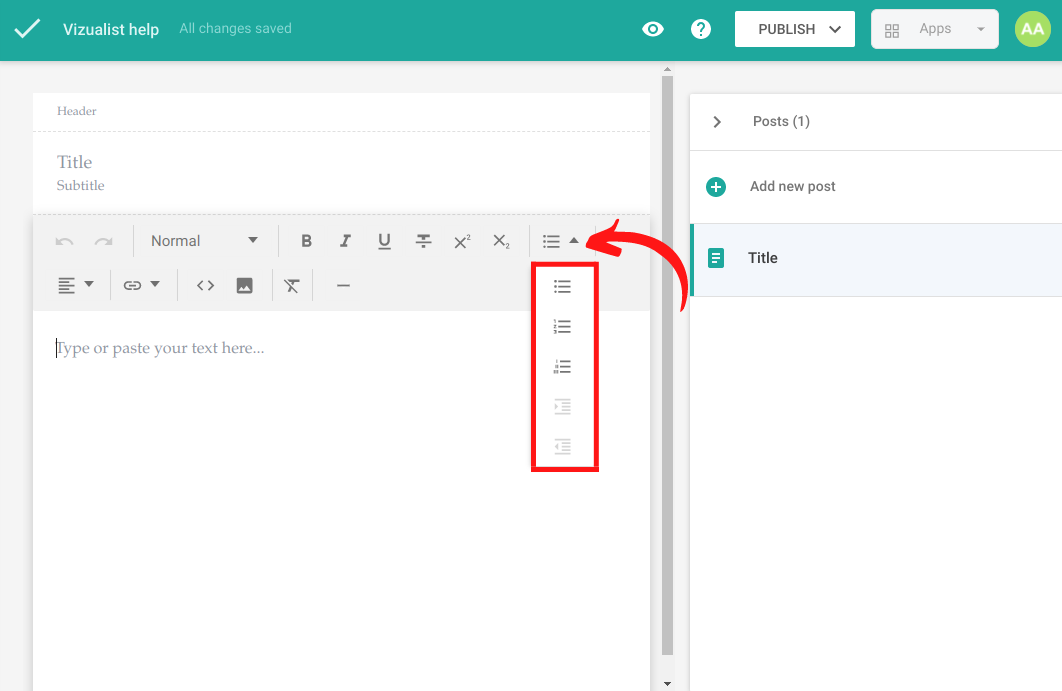Open the link options dropdown

click(141, 286)
